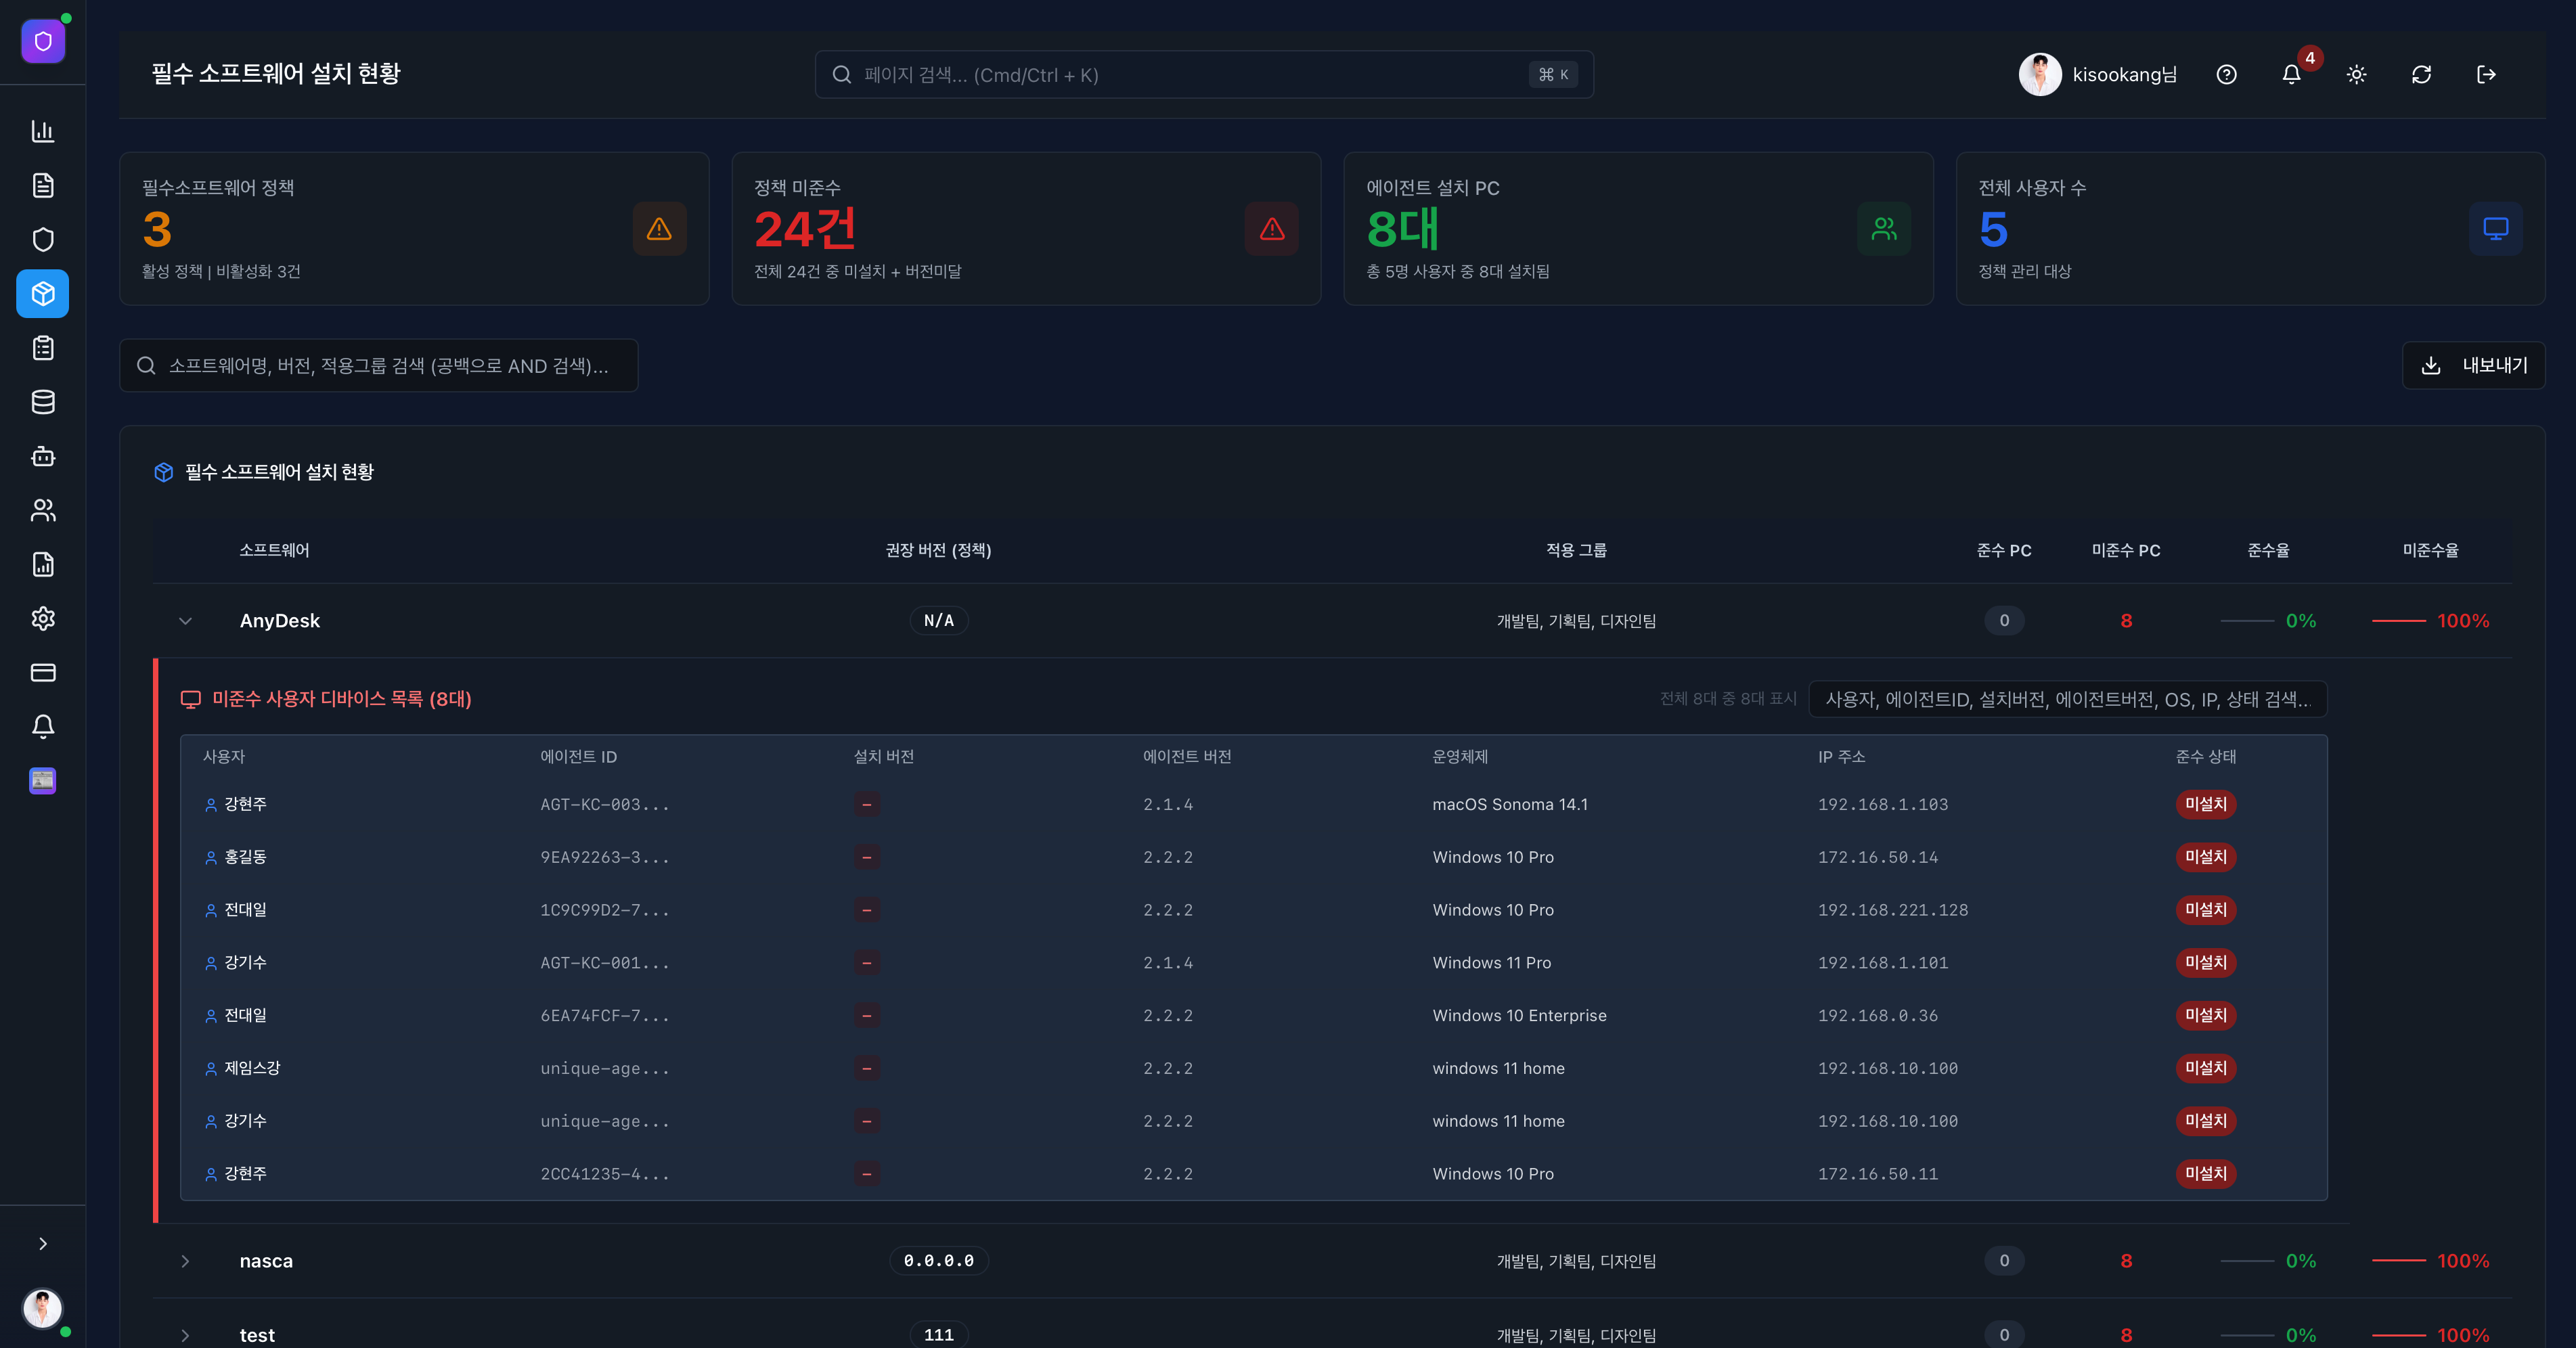This screenshot has width=2576, height=1348.
Task: Click the 정책 미준수 24건 card
Action: [x=1026, y=229]
